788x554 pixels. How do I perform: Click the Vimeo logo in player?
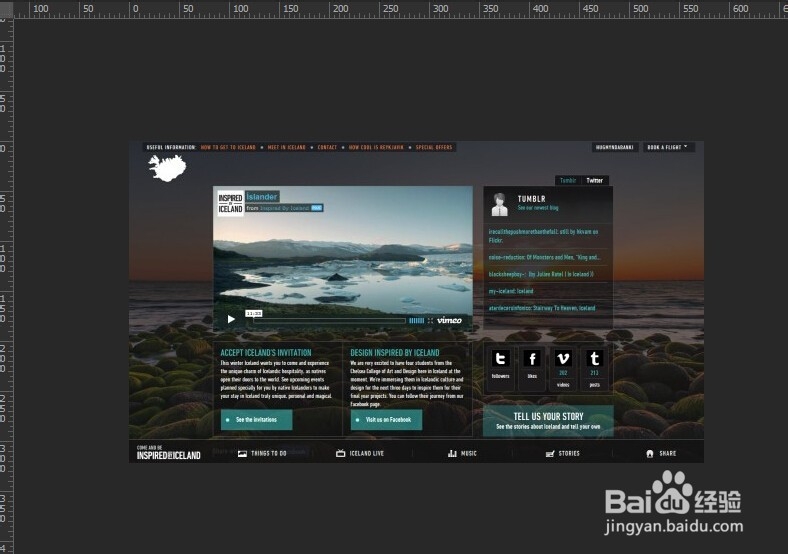[449, 320]
